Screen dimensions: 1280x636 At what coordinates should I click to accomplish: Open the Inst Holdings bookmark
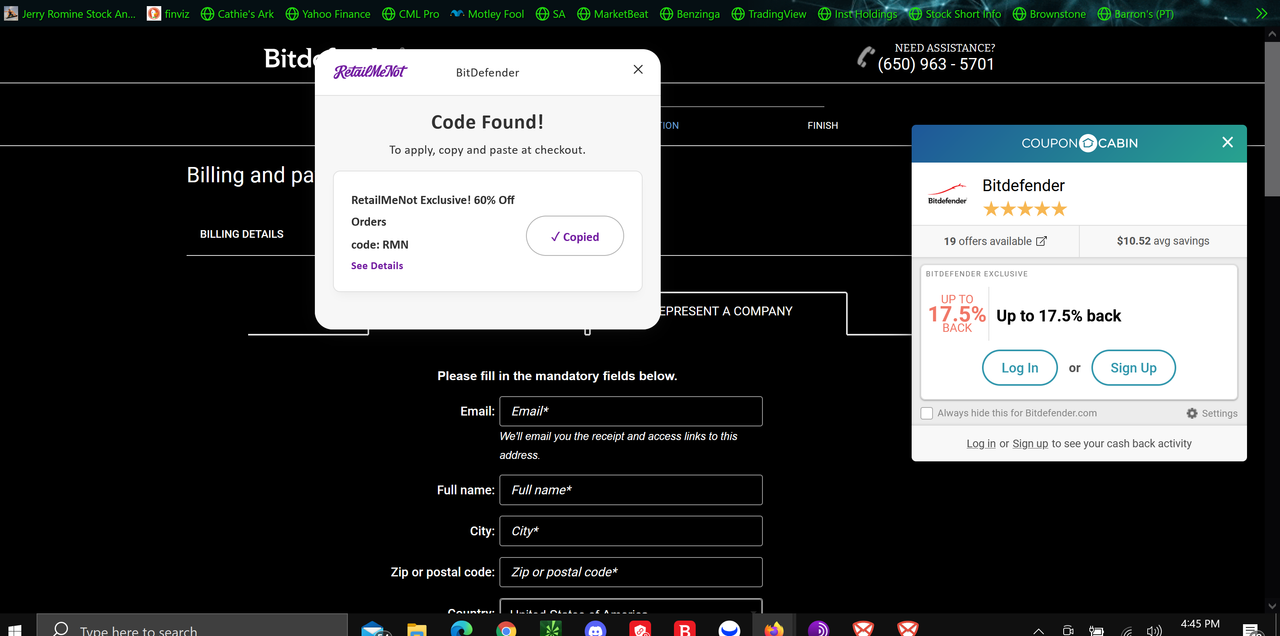pyautogui.click(x=858, y=14)
